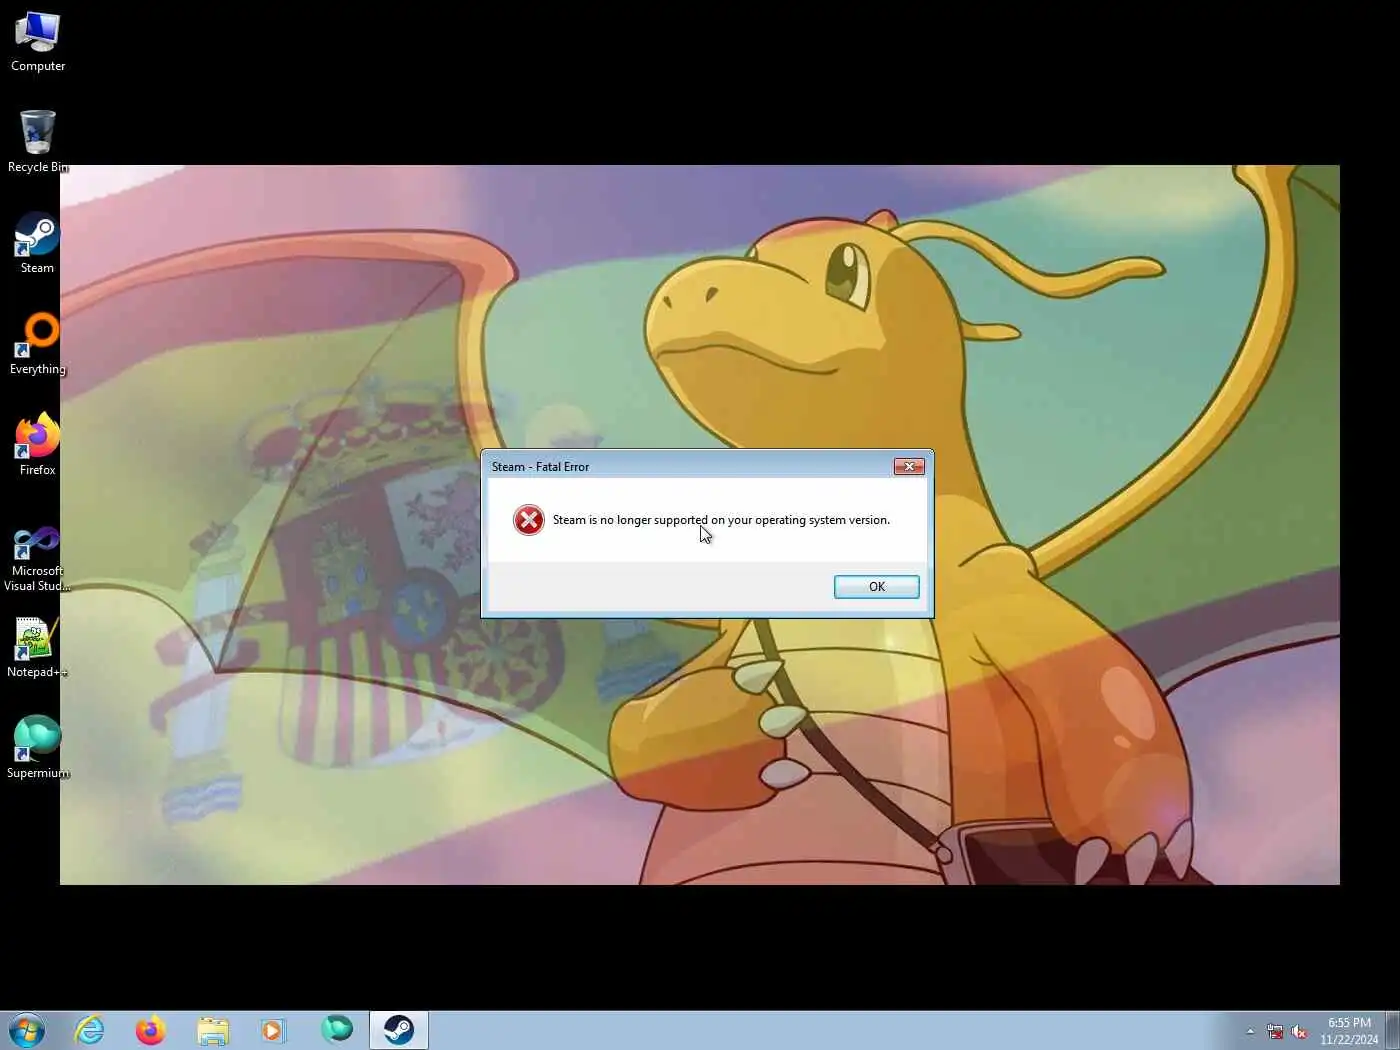The height and width of the screenshot is (1050, 1400).
Task: Launch Internet Explorer from the taskbar
Action: click(89, 1030)
